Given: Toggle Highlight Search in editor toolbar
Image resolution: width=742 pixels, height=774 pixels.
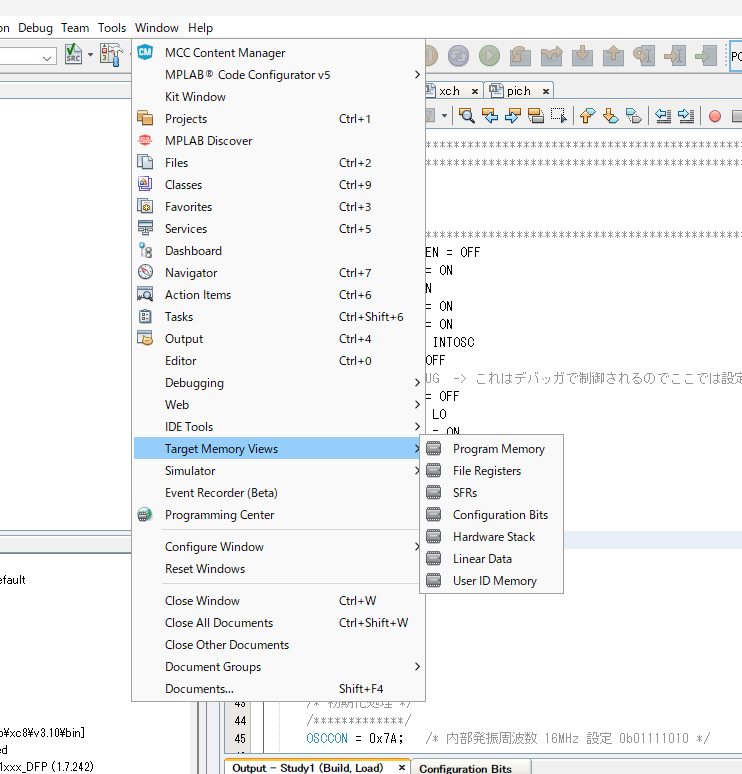Looking at the screenshot, I should [x=535, y=116].
